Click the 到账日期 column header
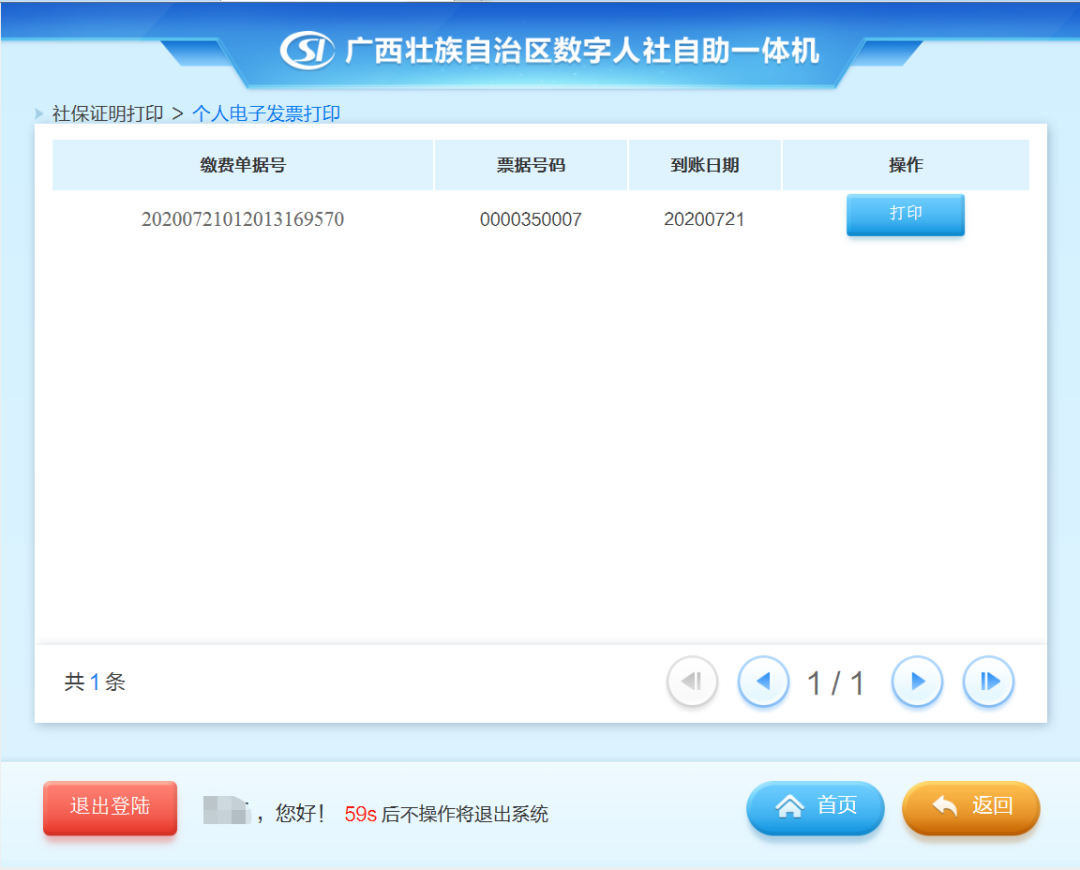Viewport: 1080px width, 870px height. coord(704,165)
